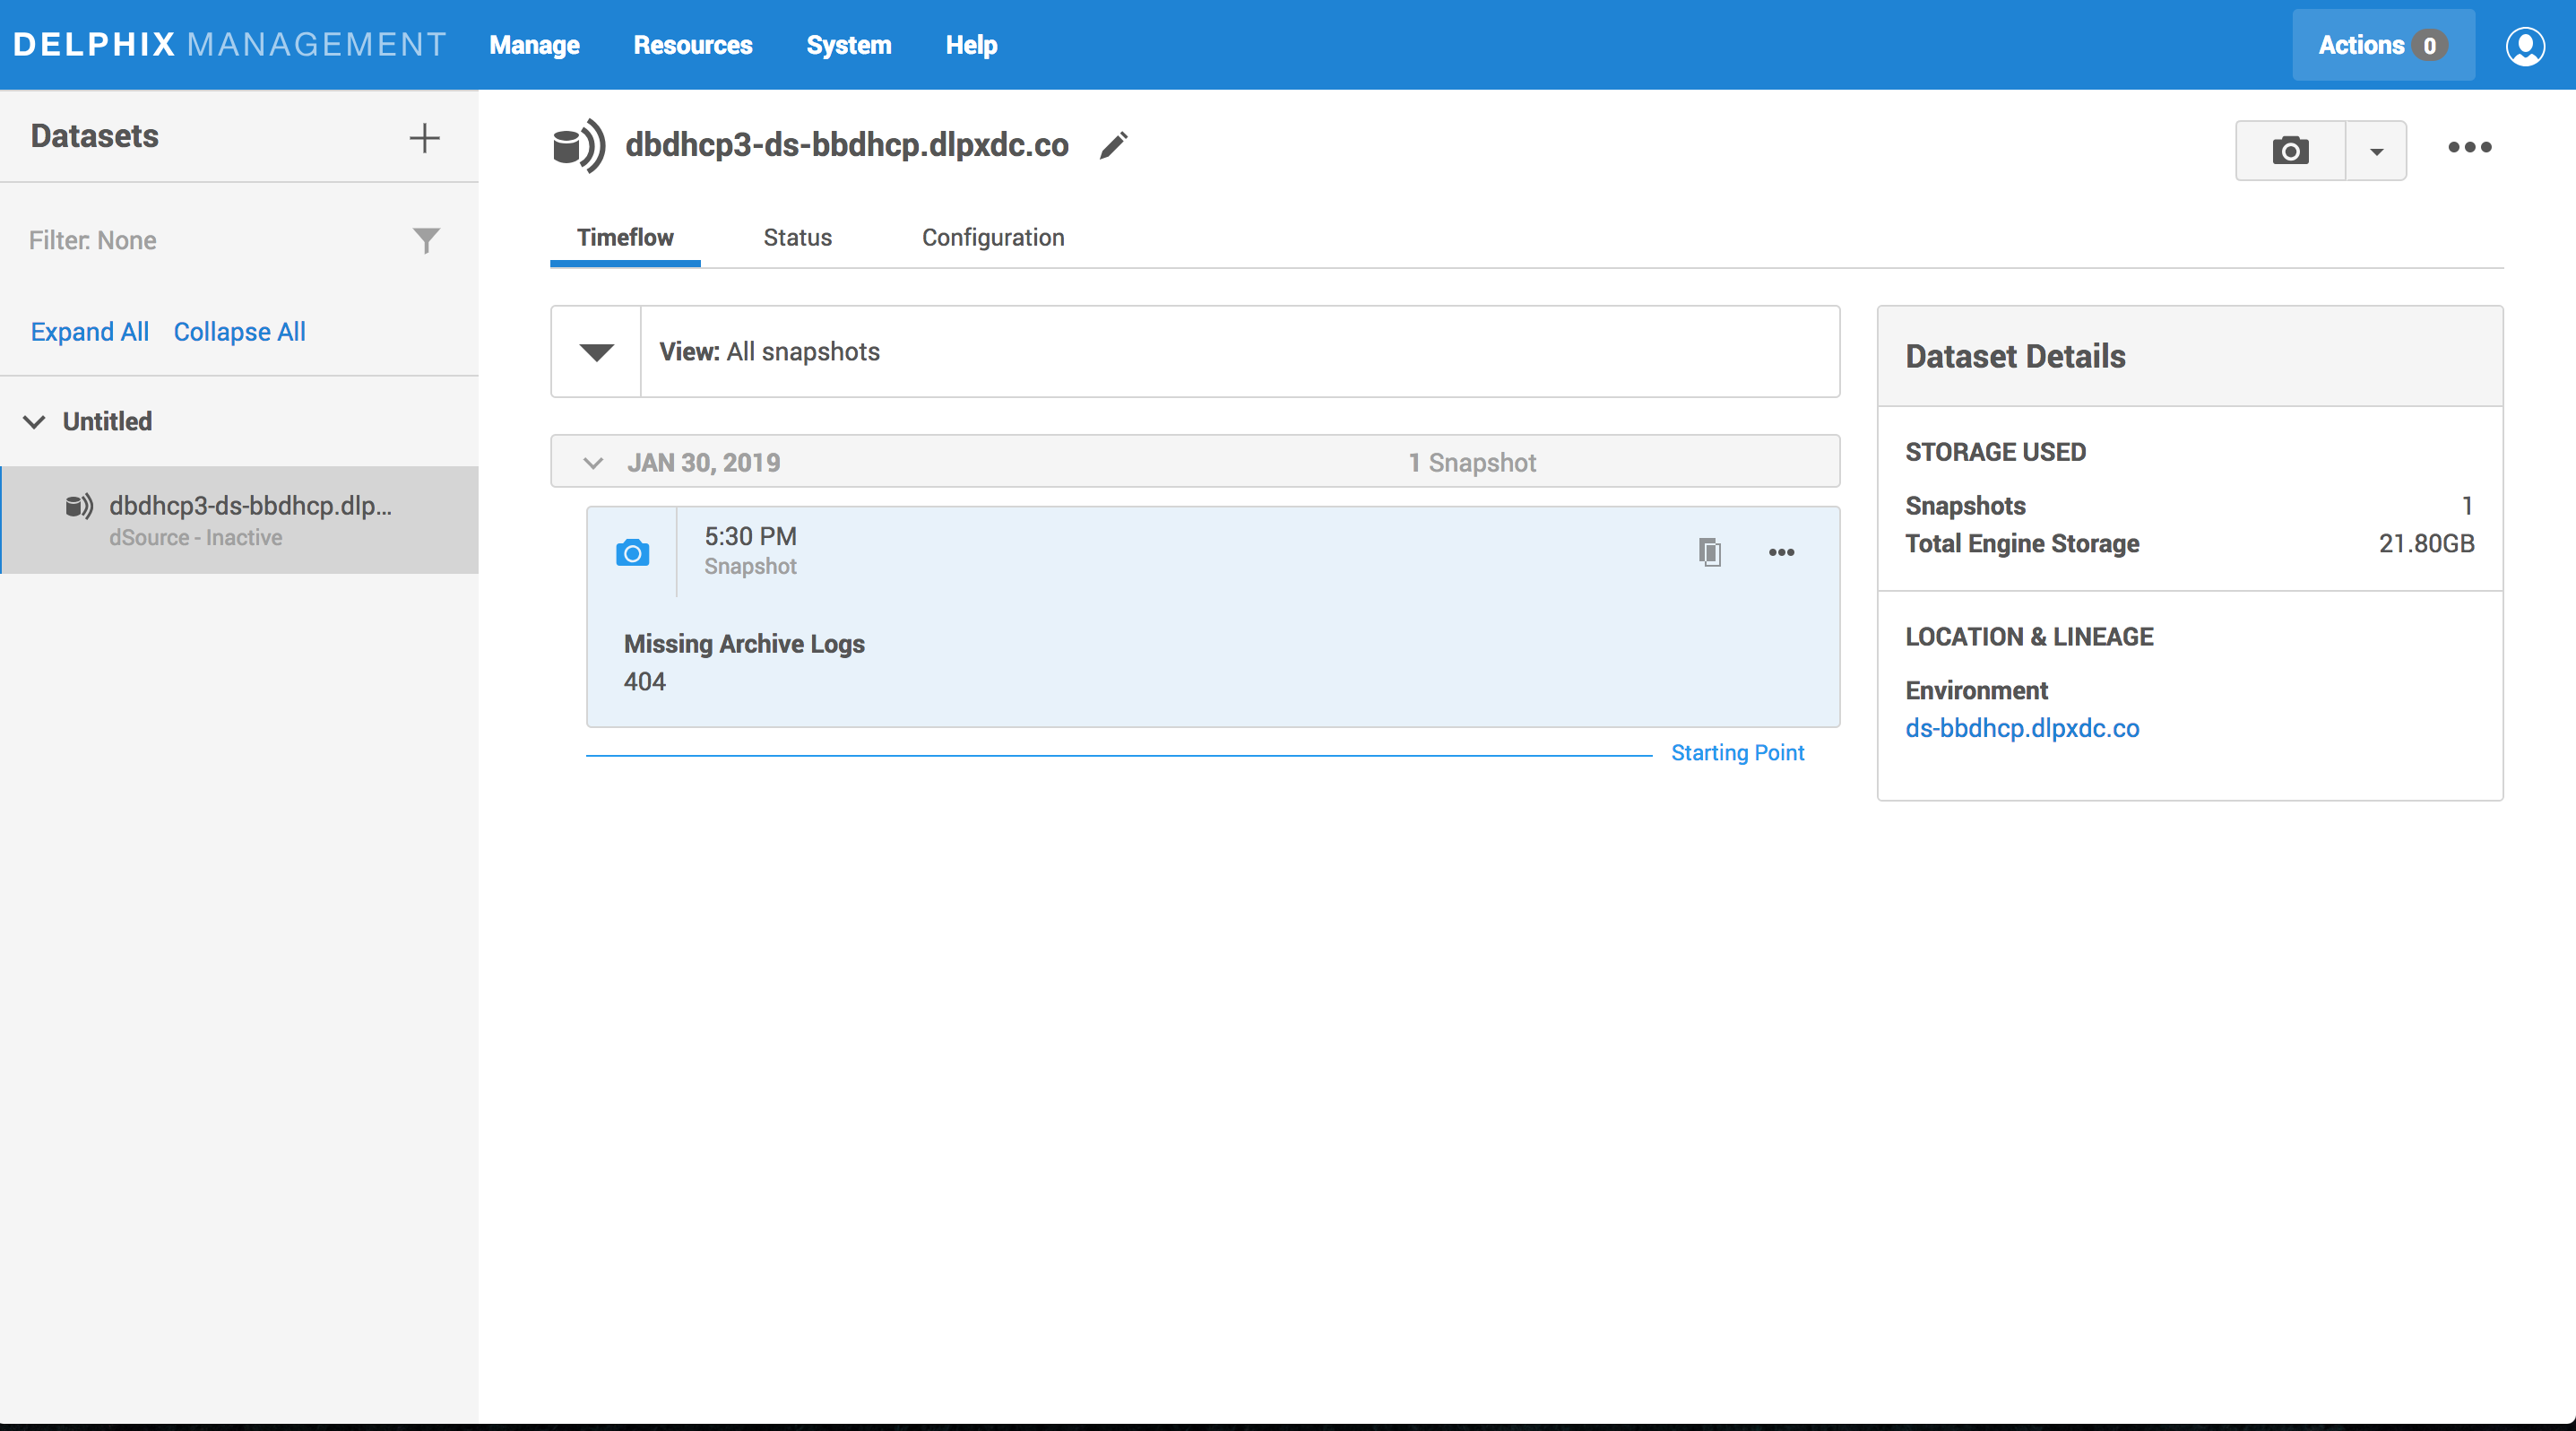Open the Manage menu
Image resolution: width=2576 pixels, height=1431 pixels.
click(x=534, y=45)
